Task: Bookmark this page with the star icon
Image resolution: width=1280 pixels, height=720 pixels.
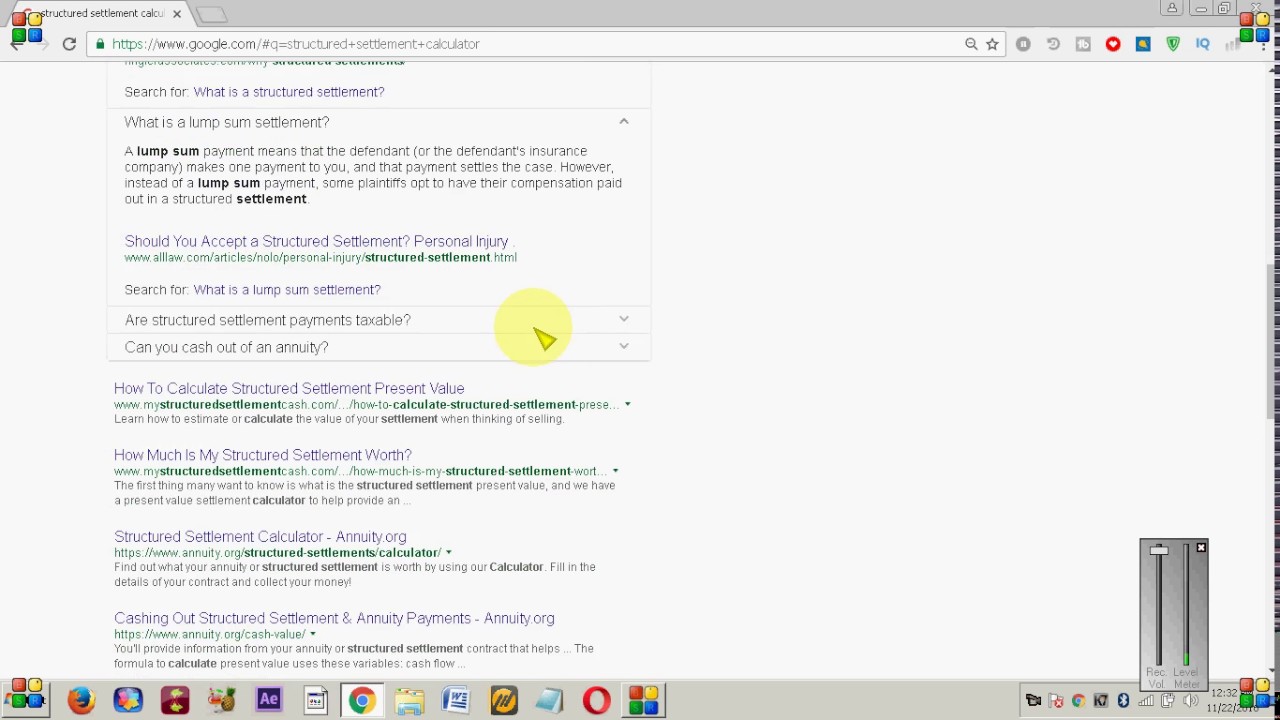Action: 992,44
